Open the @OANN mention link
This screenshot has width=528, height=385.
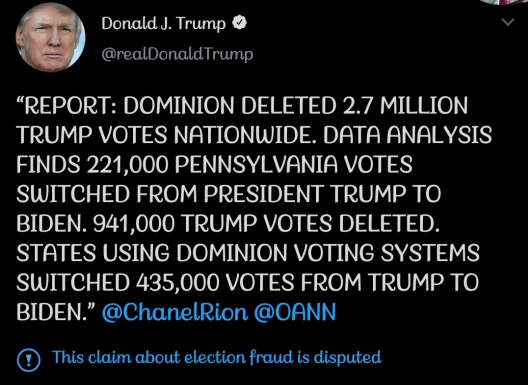[x=295, y=312]
